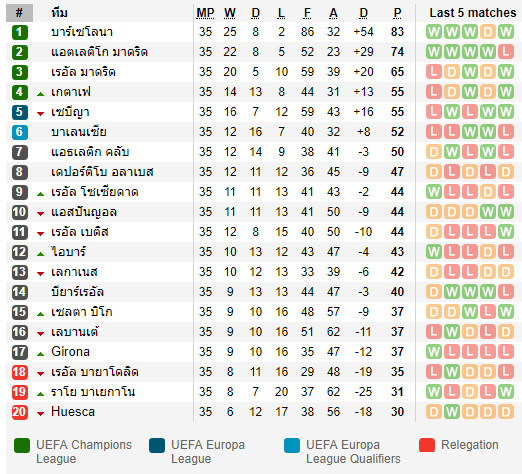Click the dark blue rank 5 badge

[x=20, y=112]
